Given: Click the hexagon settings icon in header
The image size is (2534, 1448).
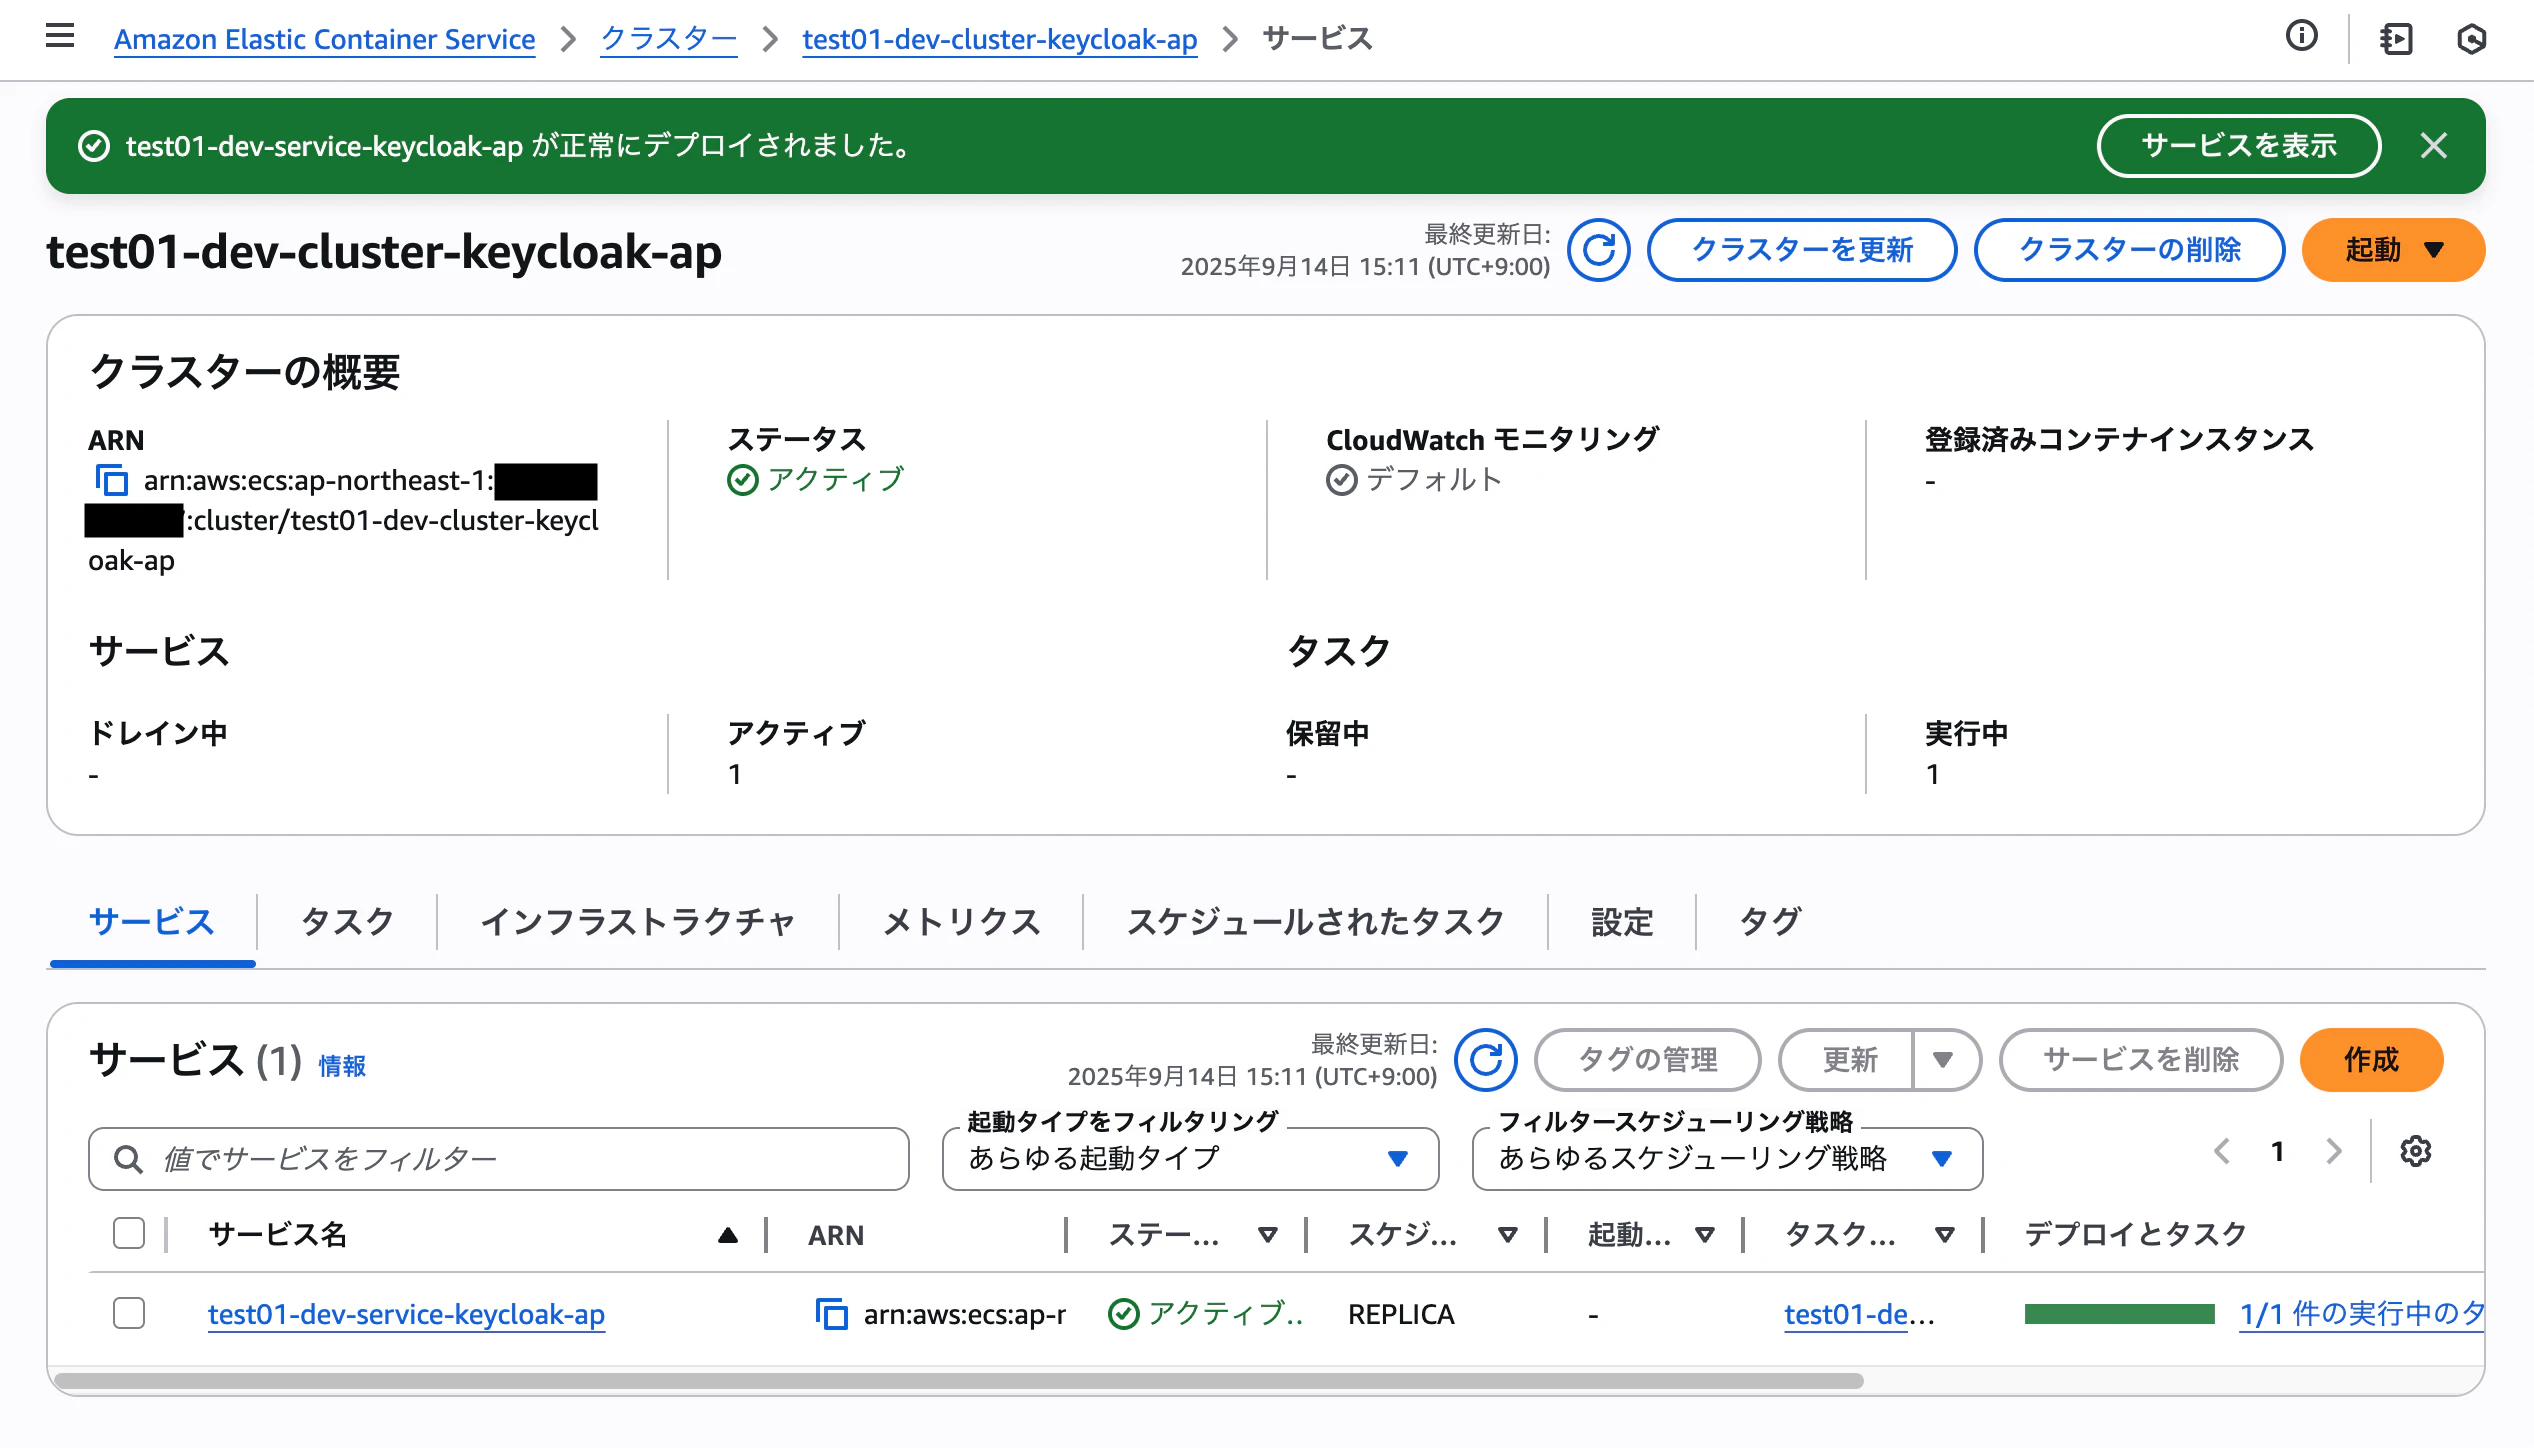Looking at the screenshot, I should [2471, 39].
